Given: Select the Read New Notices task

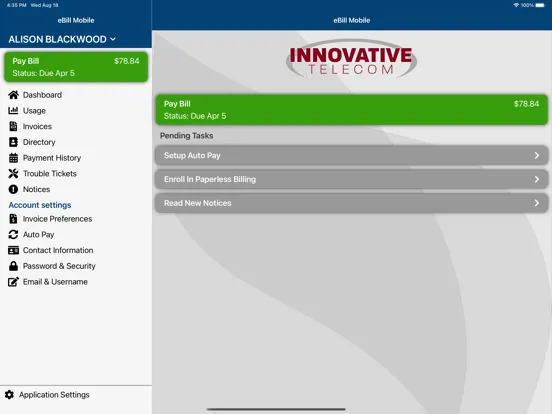Looking at the screenshot, I should coord(351,203).
